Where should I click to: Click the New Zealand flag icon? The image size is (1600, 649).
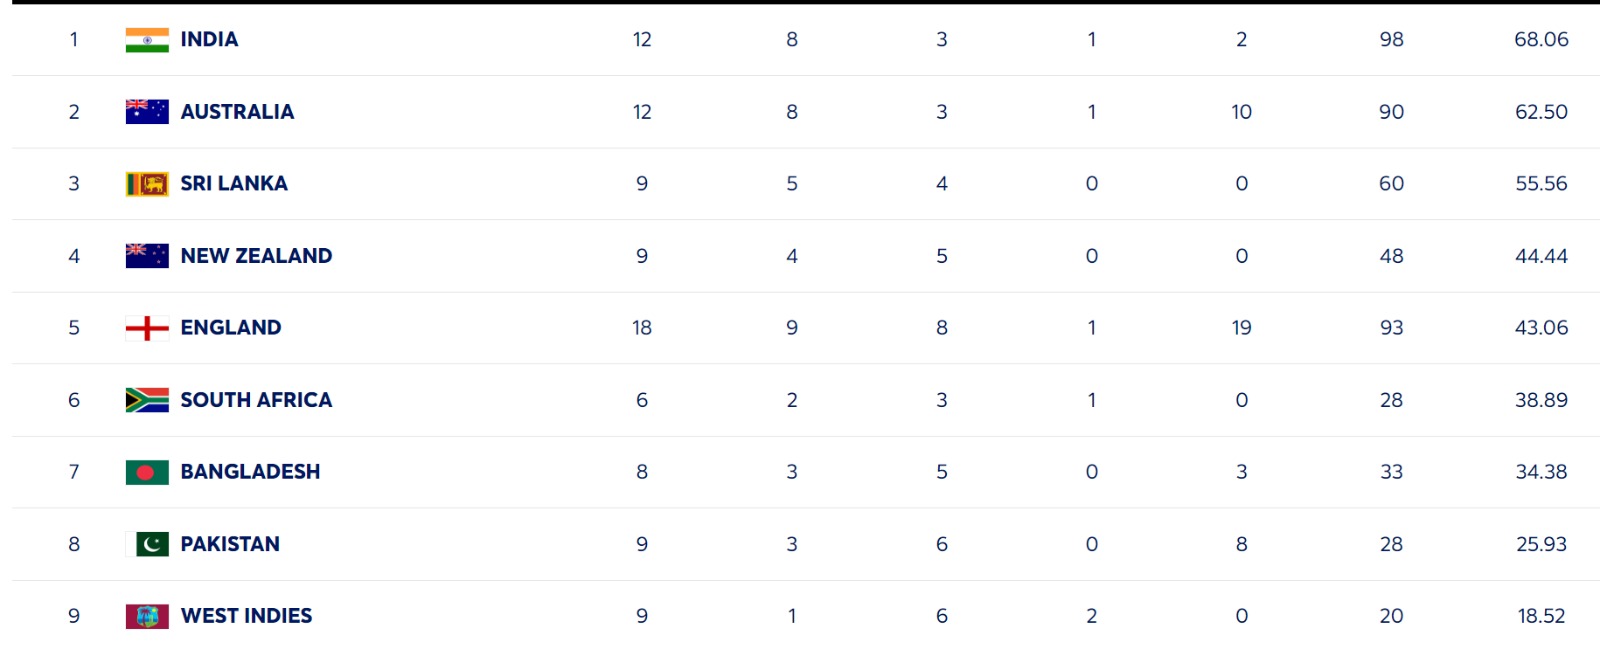[x=147, y=256]
